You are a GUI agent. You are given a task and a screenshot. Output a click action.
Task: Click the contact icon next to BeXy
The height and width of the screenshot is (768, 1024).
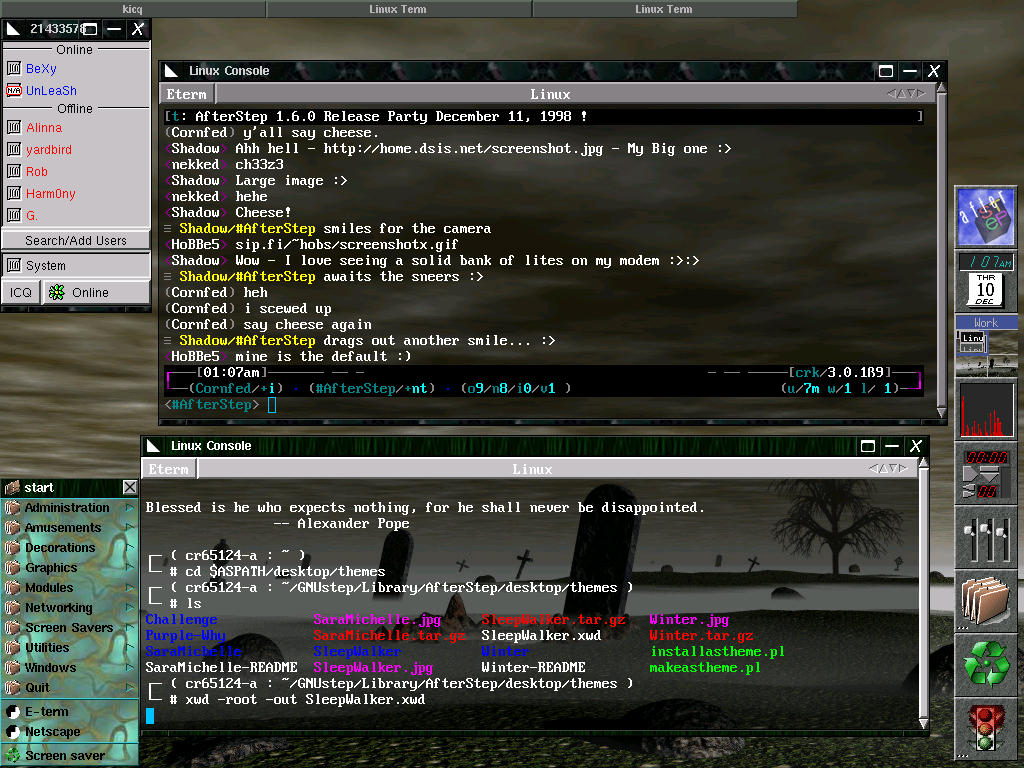(14, 69)
